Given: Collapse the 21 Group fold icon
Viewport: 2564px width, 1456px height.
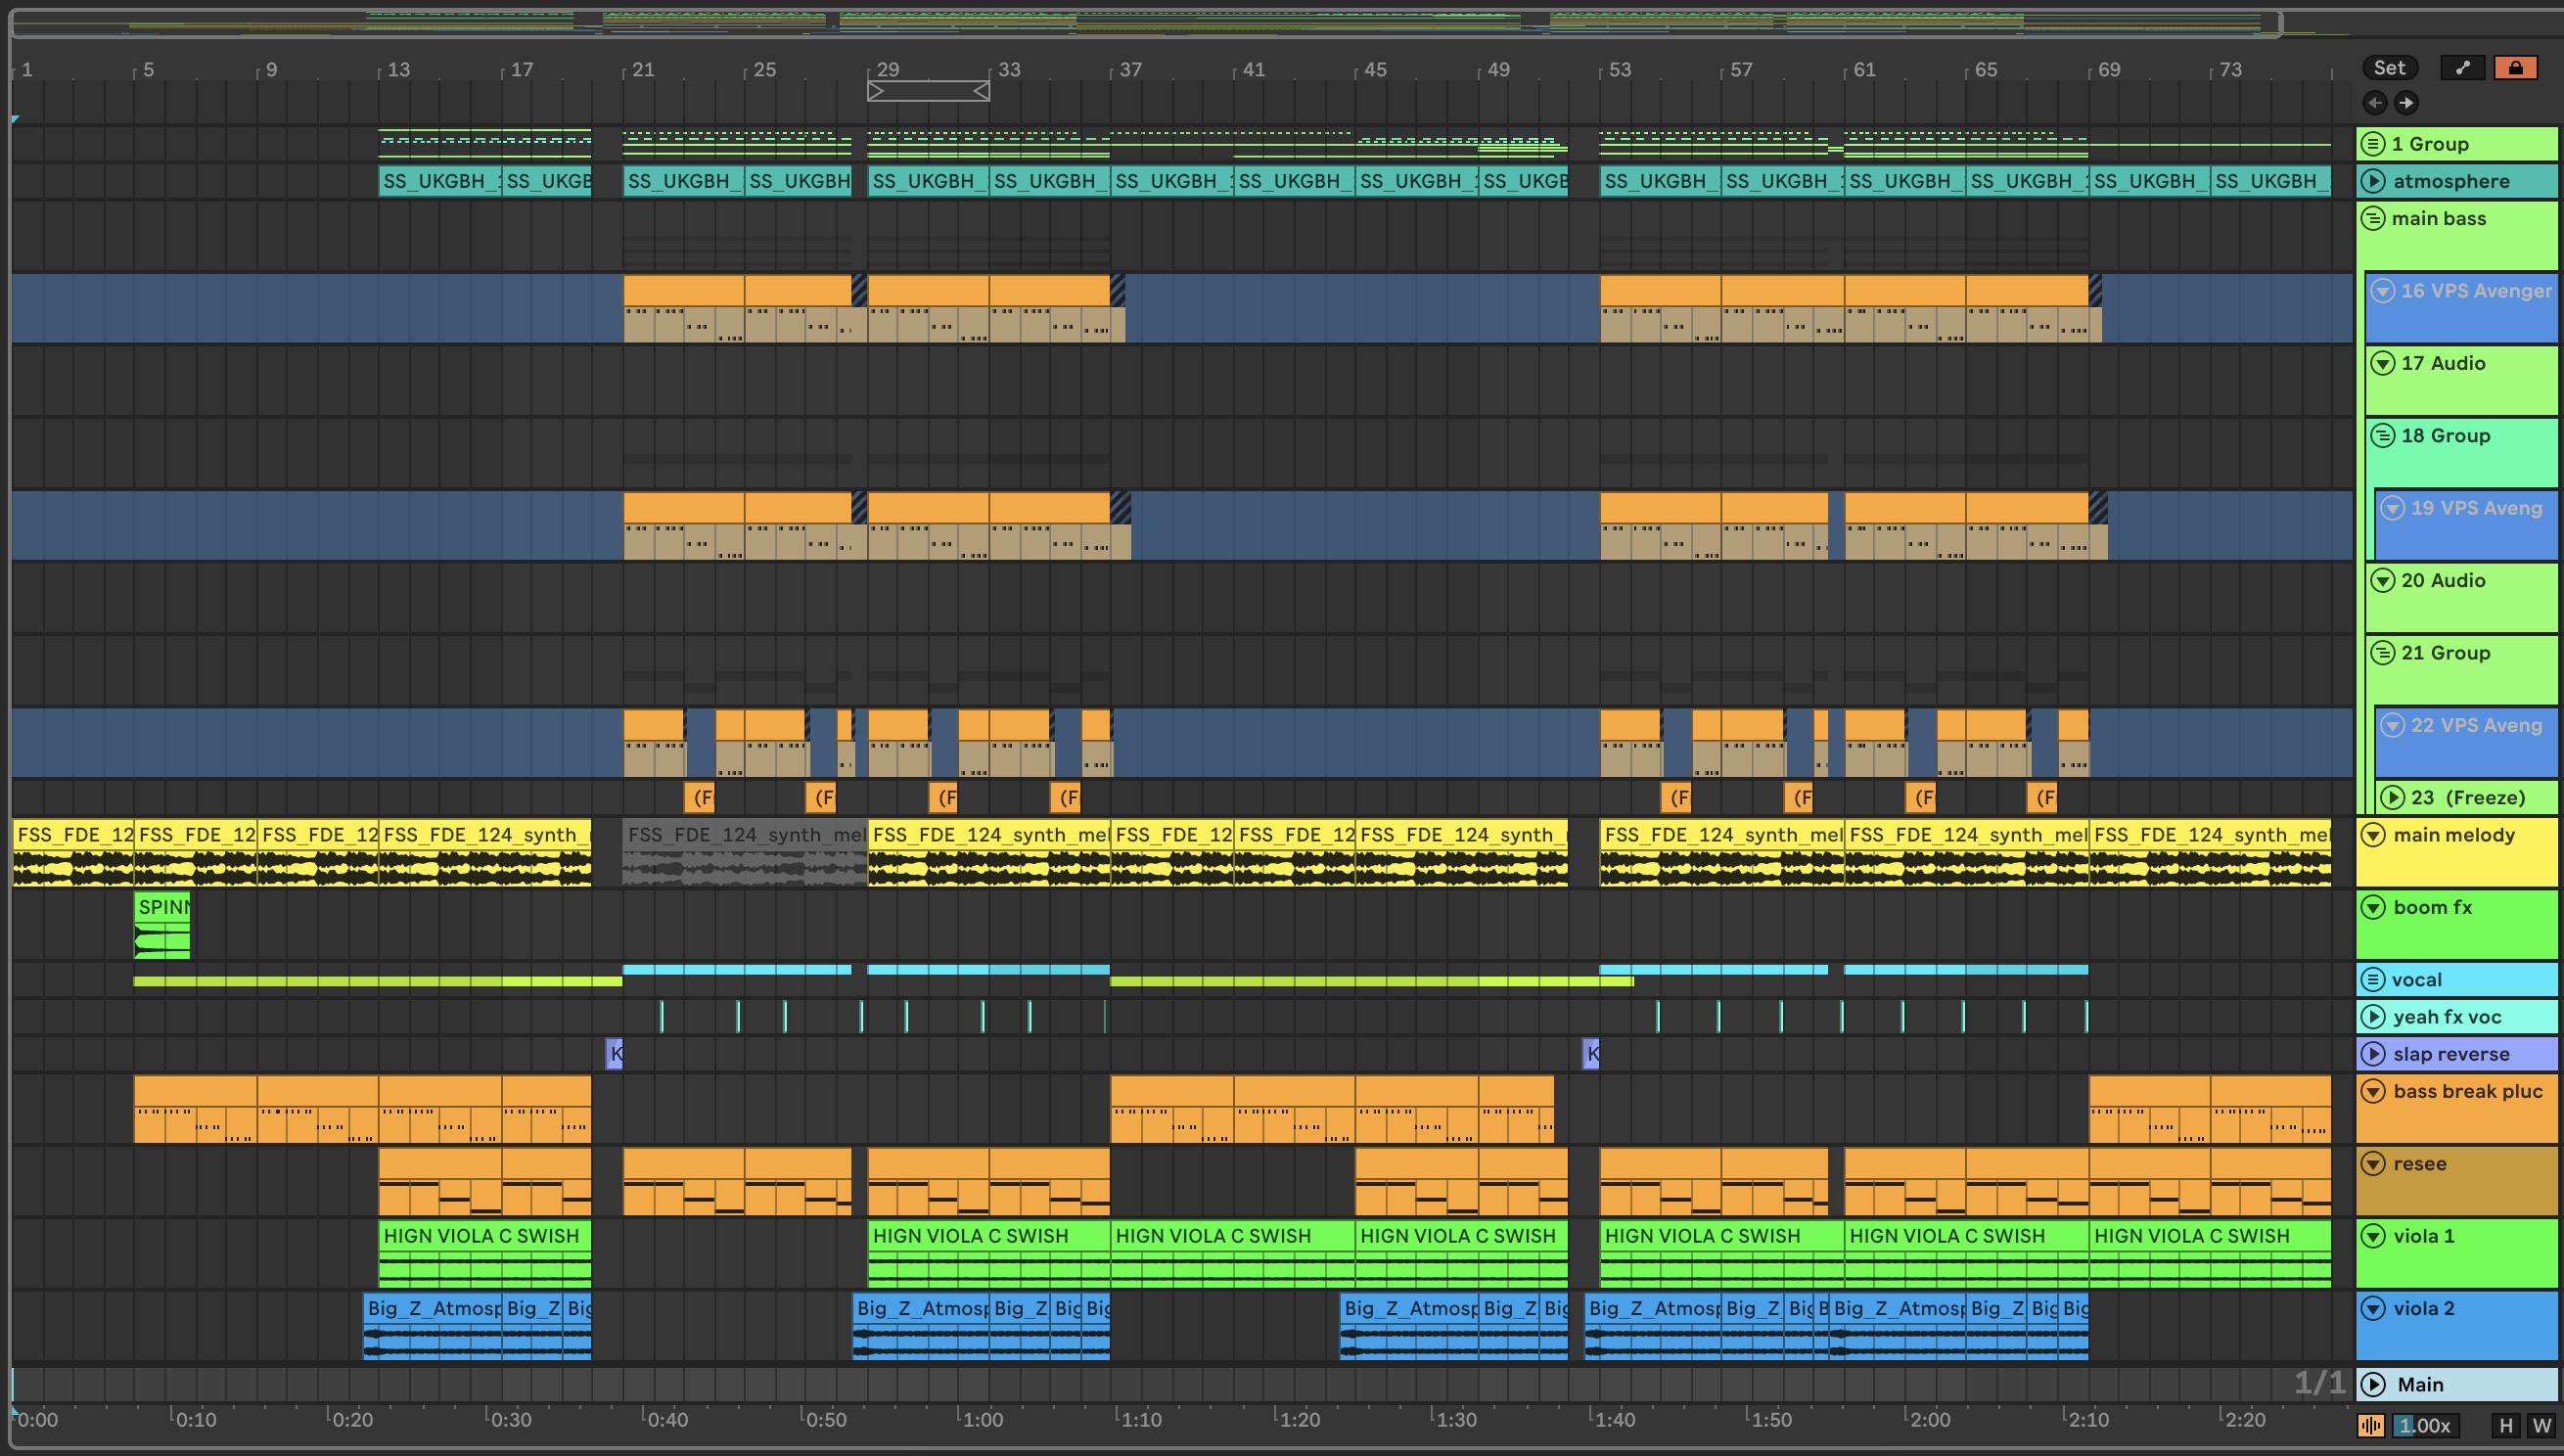Looking at the screenshot, I should point(2382,653).
